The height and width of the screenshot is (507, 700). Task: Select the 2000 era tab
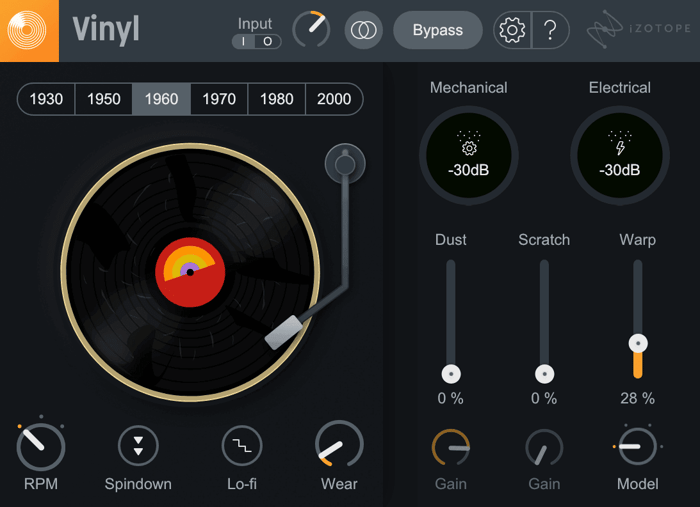(x=334, y=99)
